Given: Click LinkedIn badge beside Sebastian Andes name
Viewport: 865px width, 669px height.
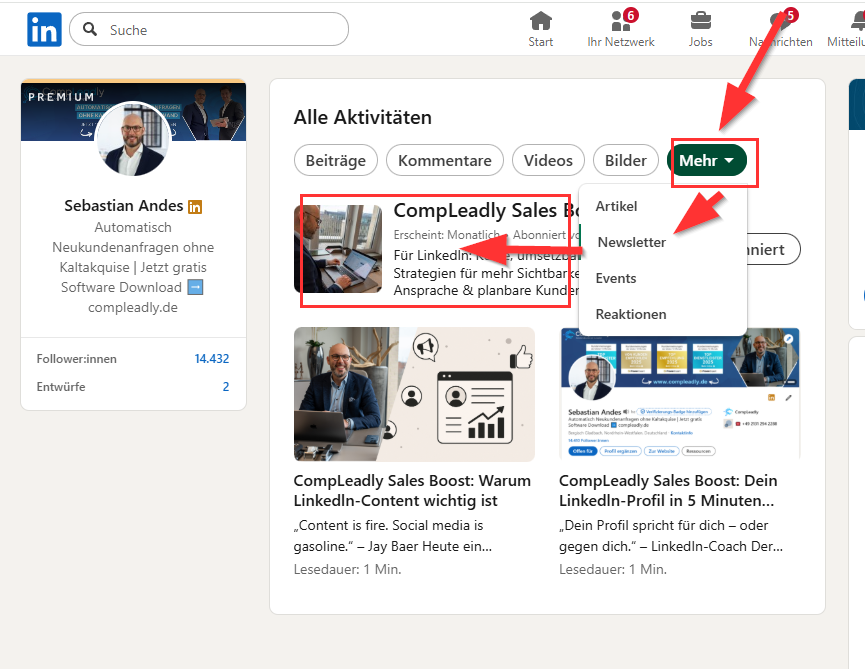Looking at the screenshot, I should pos(195,206).
